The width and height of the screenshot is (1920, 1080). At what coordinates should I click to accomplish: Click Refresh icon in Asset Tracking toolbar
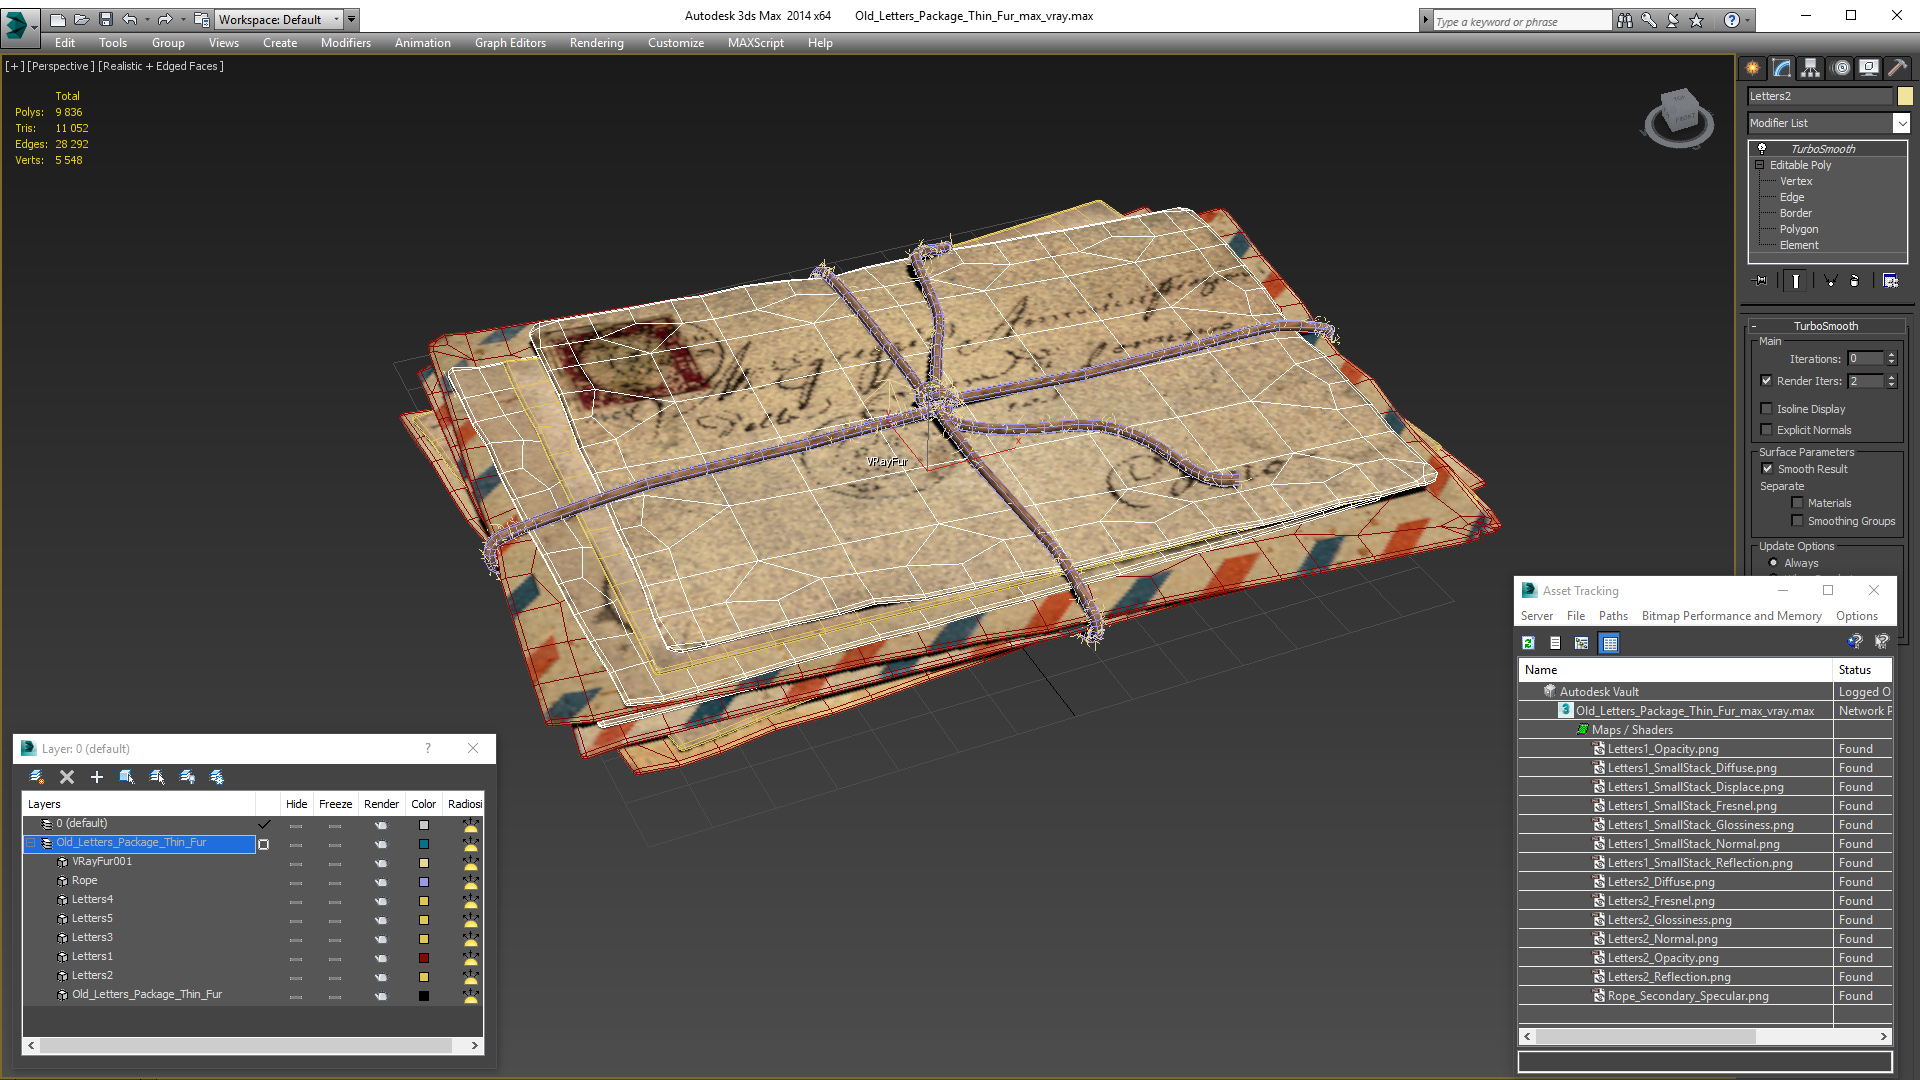pos(1528,643)
